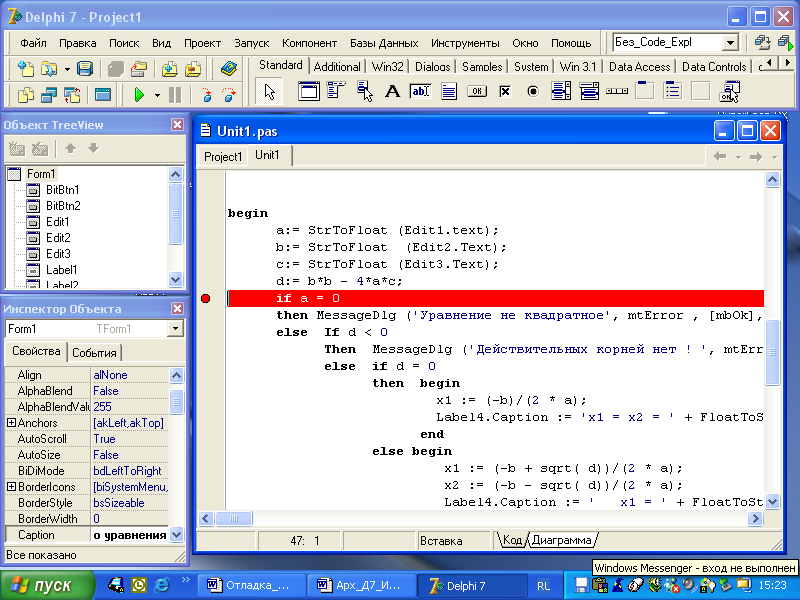
Task: Click the New Form toolbar icon
Action: pyautogui.click(x=103, y=95)
